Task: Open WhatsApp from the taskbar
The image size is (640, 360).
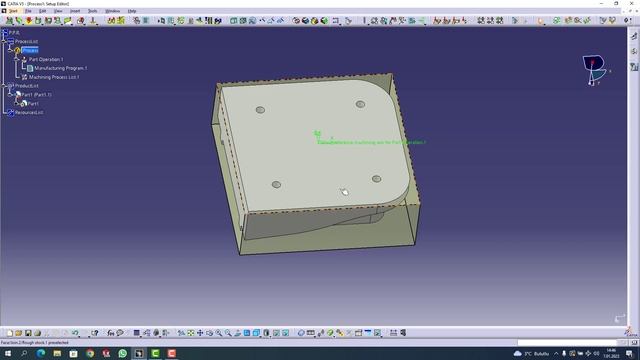Action: tap(122, 353)
